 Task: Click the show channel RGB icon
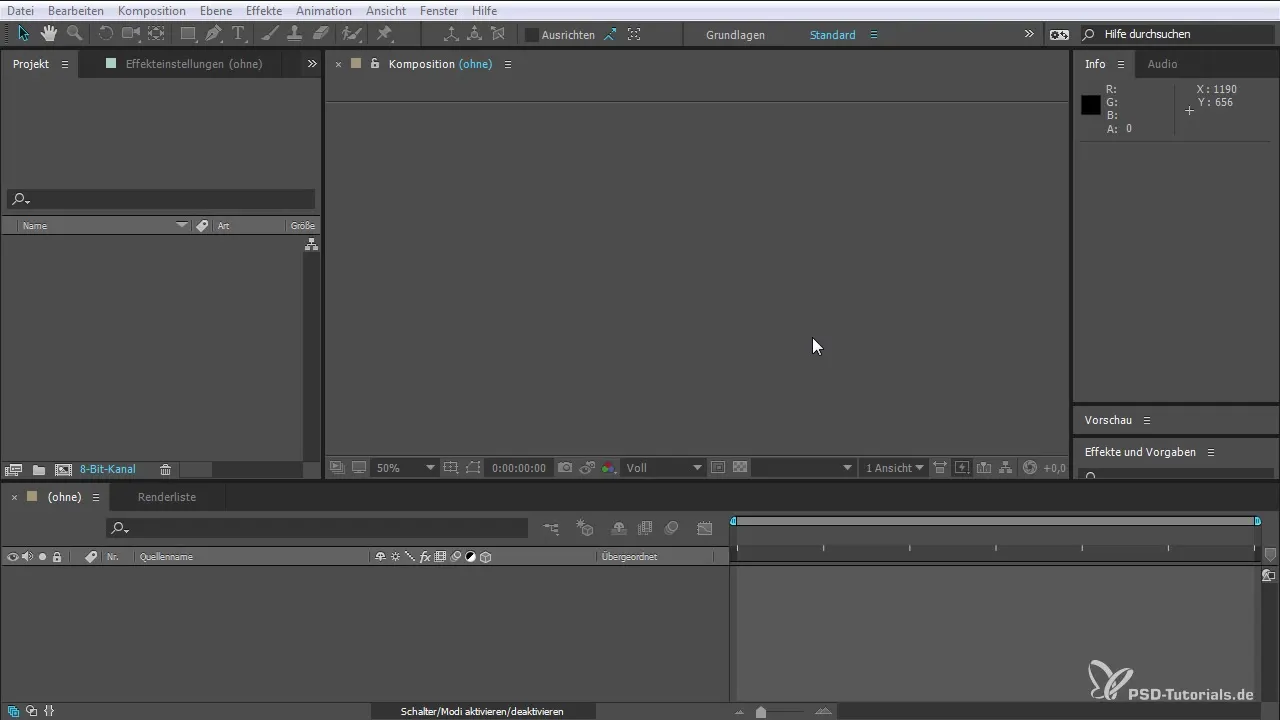click(x=609, y=468)
